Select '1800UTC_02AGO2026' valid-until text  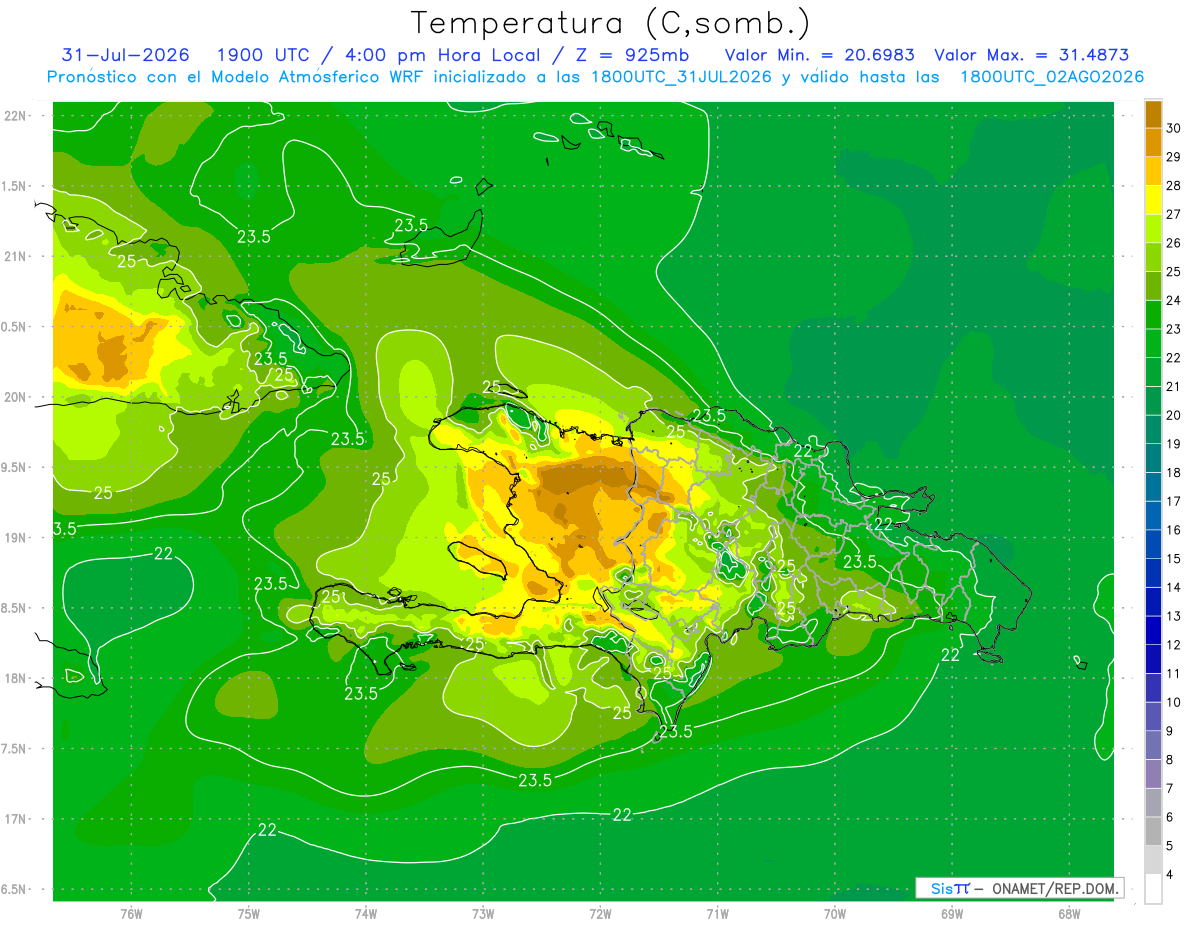pyautogui.click(x=1052, y=77)
